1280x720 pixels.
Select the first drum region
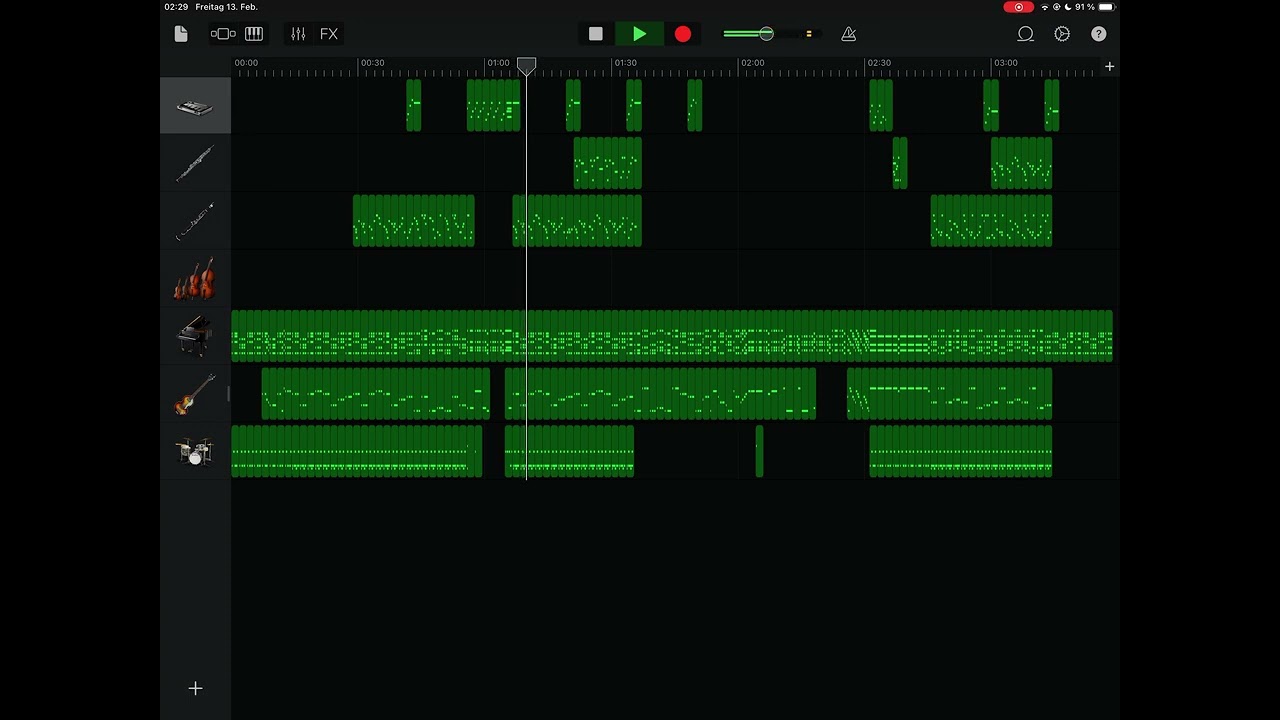tap(357, 451)
